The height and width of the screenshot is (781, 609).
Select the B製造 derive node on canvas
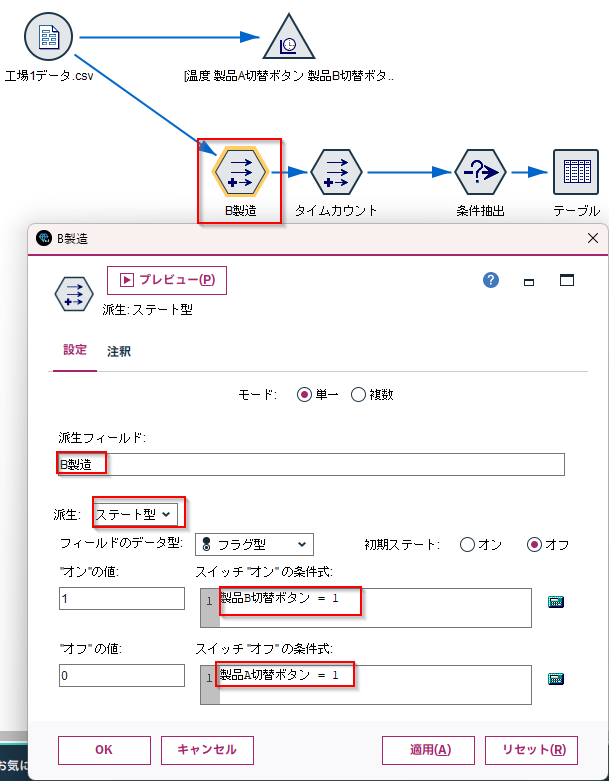(x=241, y=172)
